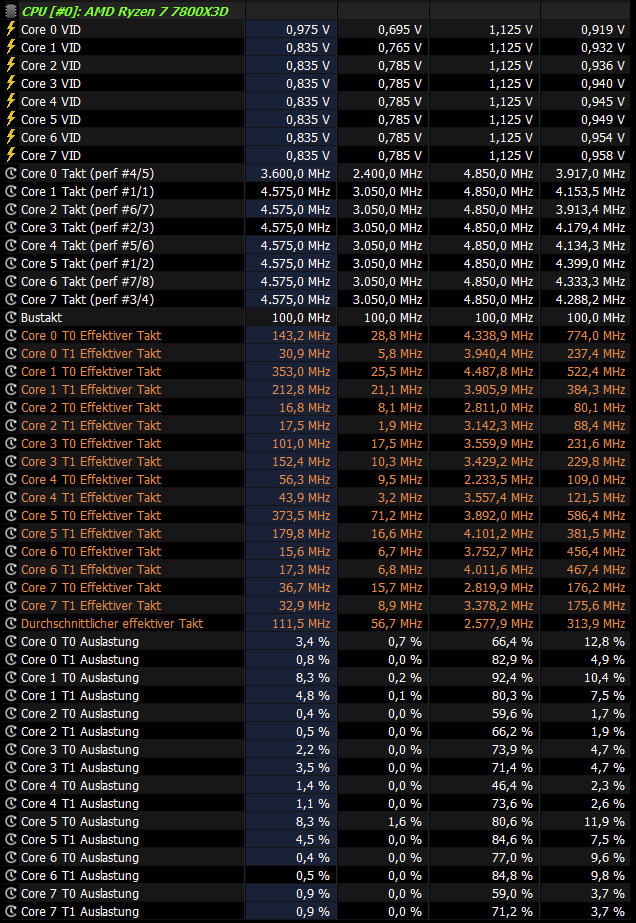Image resolution: width=636 pixels, height=923 pixels.
Task: Select Core 3 T1 Effektiver Takt label
Action: tap(91, 462)
